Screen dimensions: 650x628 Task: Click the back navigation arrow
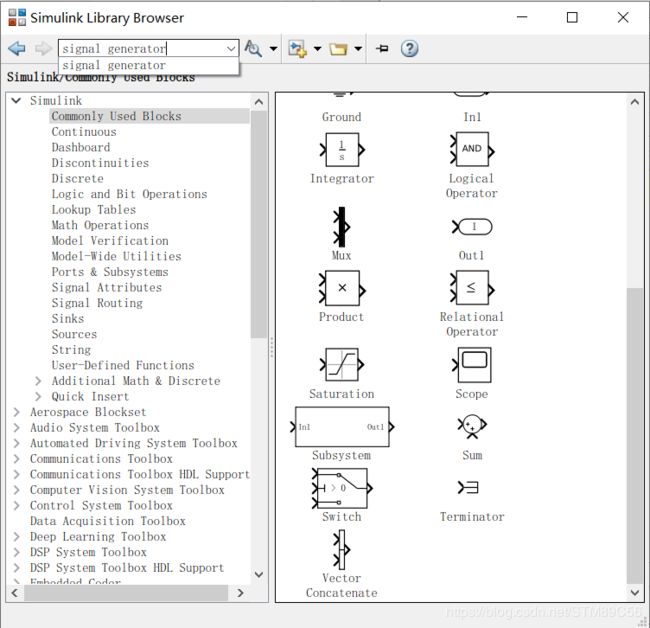pyautogui.click(x=17, y=48)
